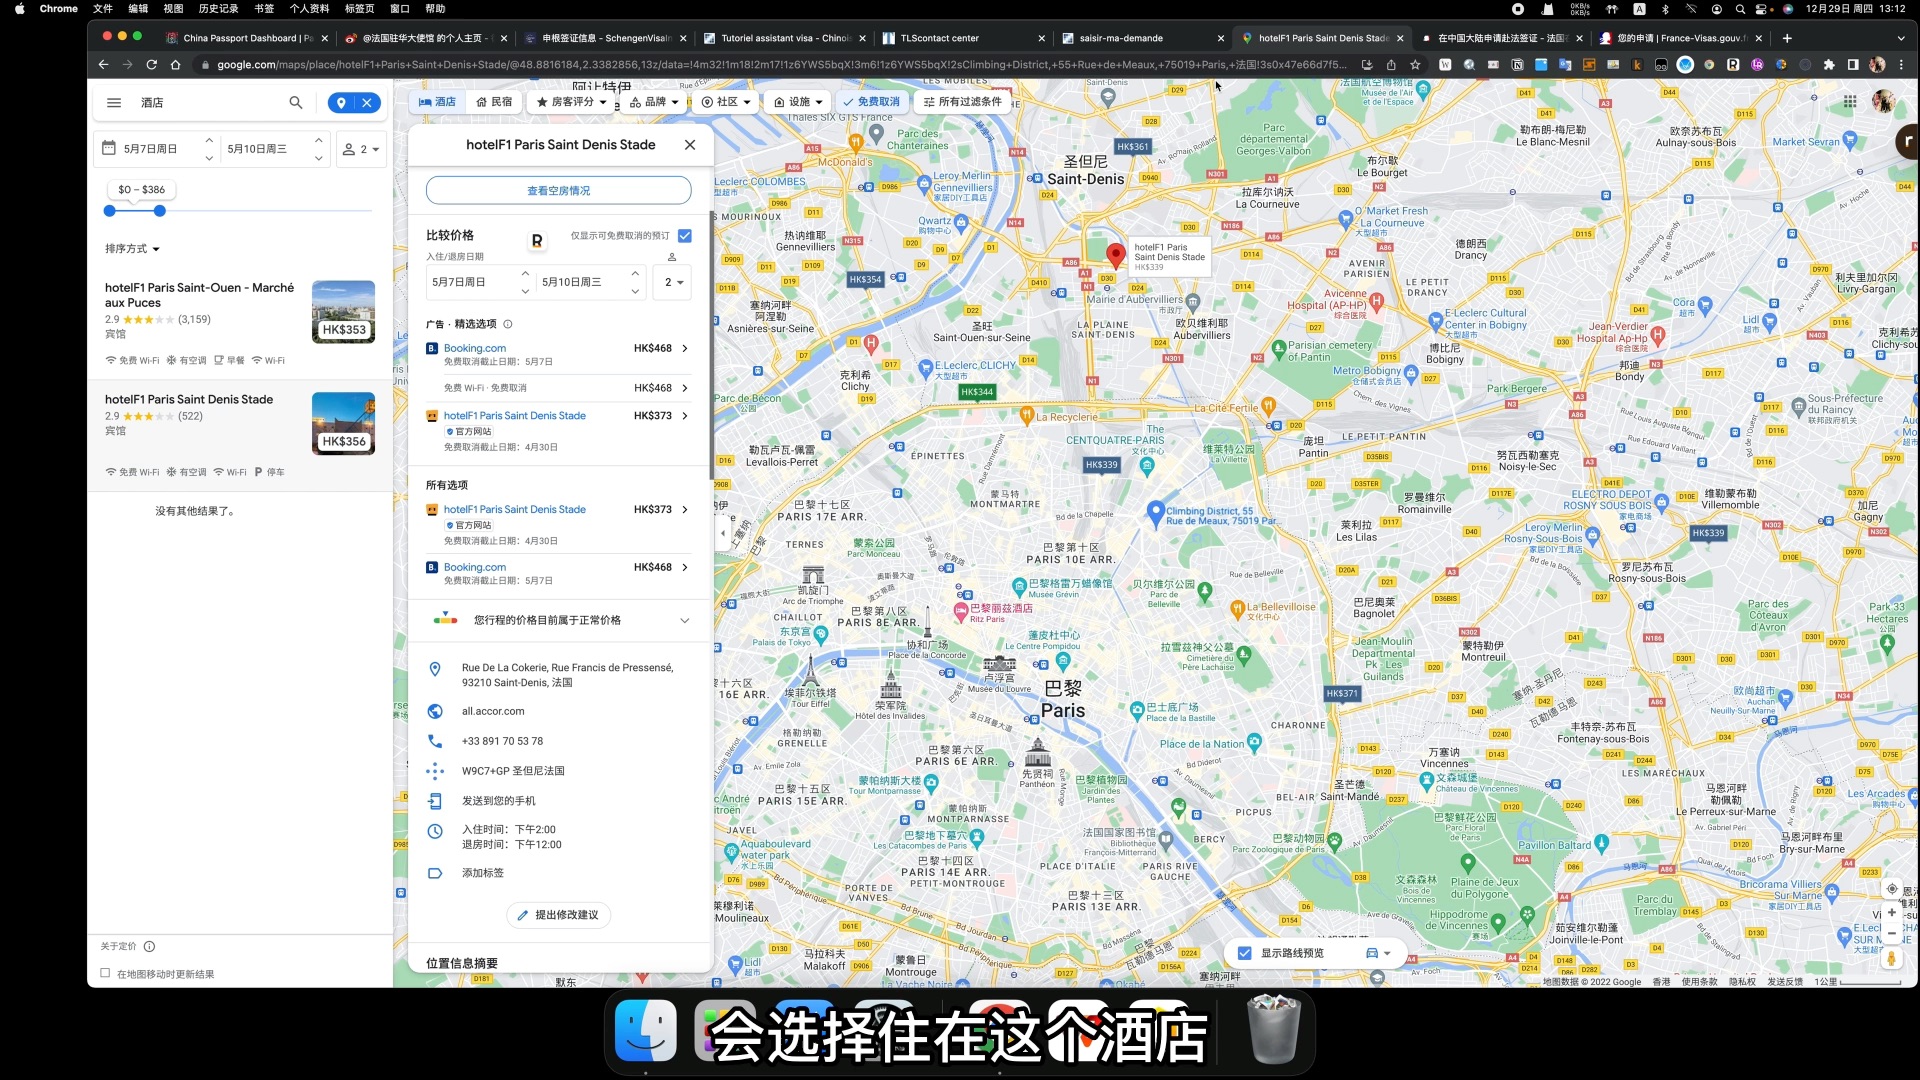Switch to China Passport Dashboard tab
The height and width of the screenshot is (1080, 1920).
pos(247,38)
